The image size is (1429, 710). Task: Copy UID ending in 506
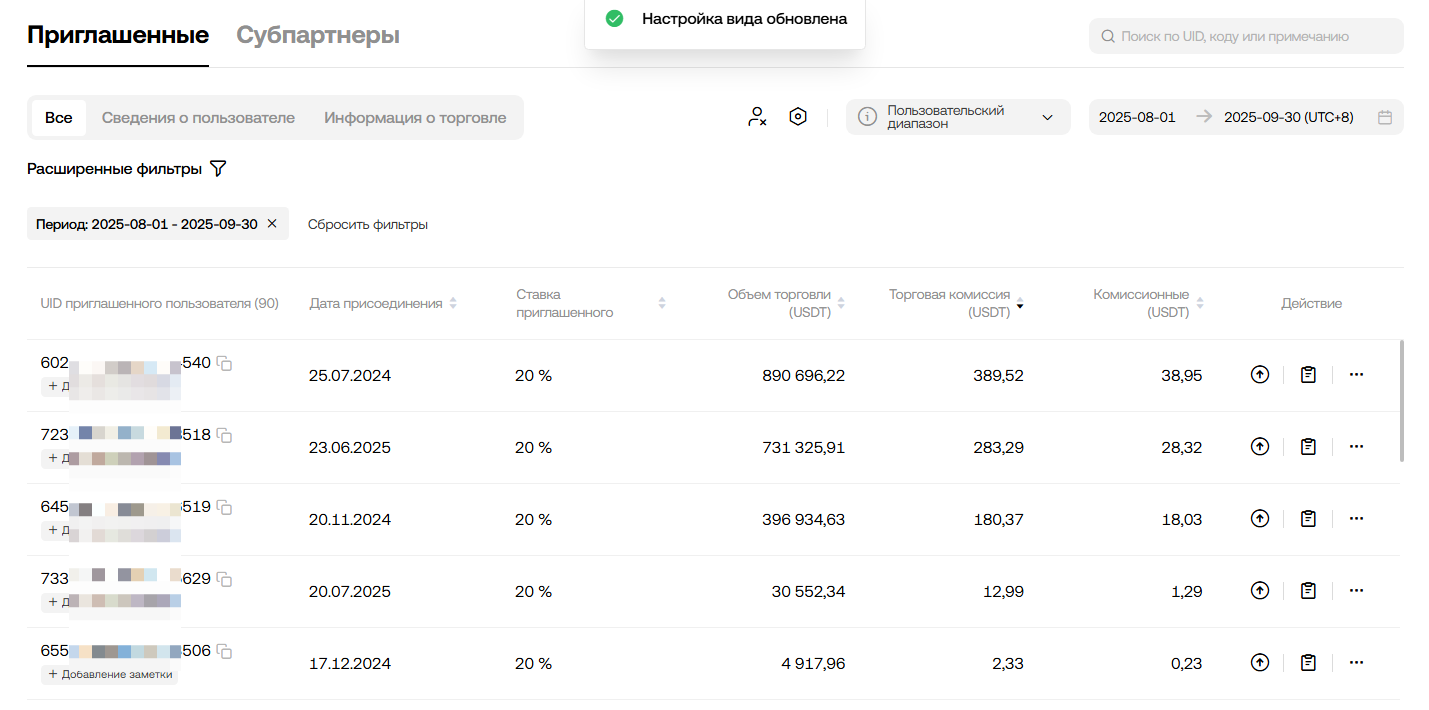pos(225,652)
